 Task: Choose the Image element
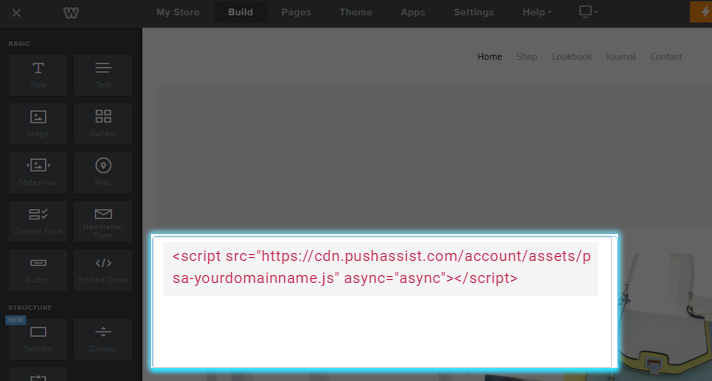[38, 124]
